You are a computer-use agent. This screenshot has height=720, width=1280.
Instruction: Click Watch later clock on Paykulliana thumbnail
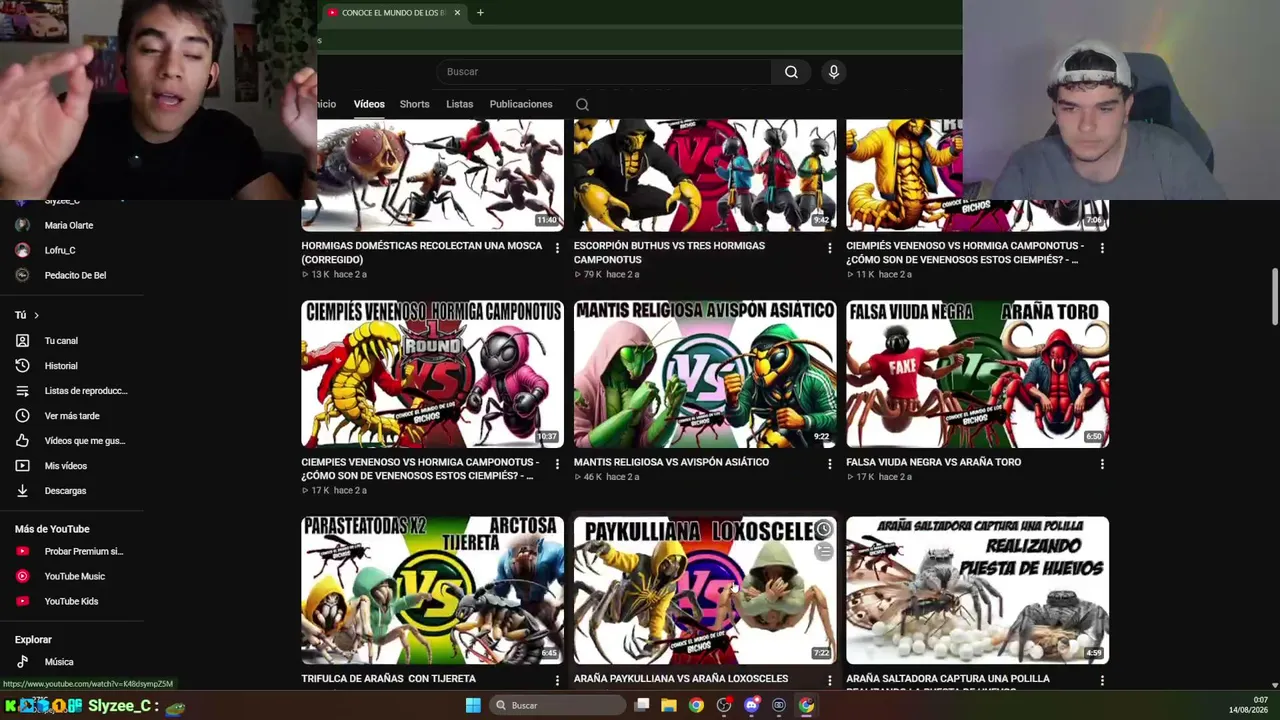(823, 529)
